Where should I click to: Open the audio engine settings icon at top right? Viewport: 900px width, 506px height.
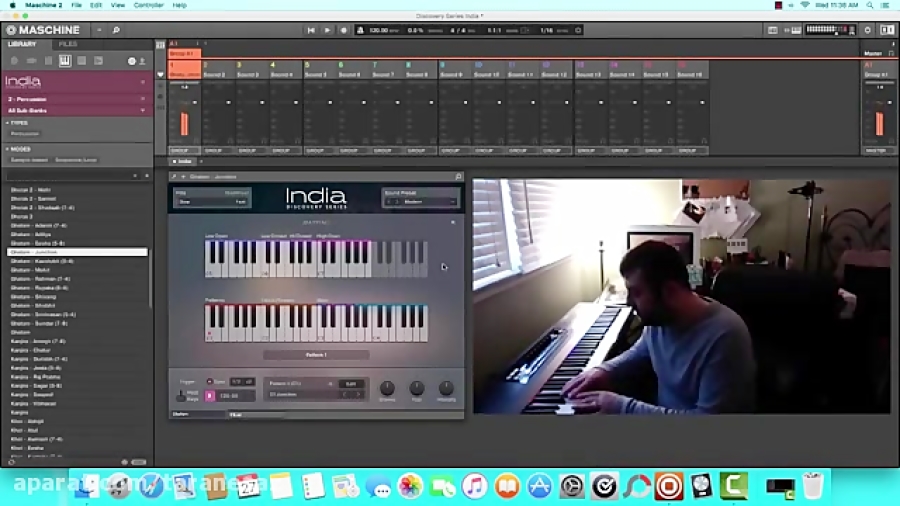[x=867, y=30]
